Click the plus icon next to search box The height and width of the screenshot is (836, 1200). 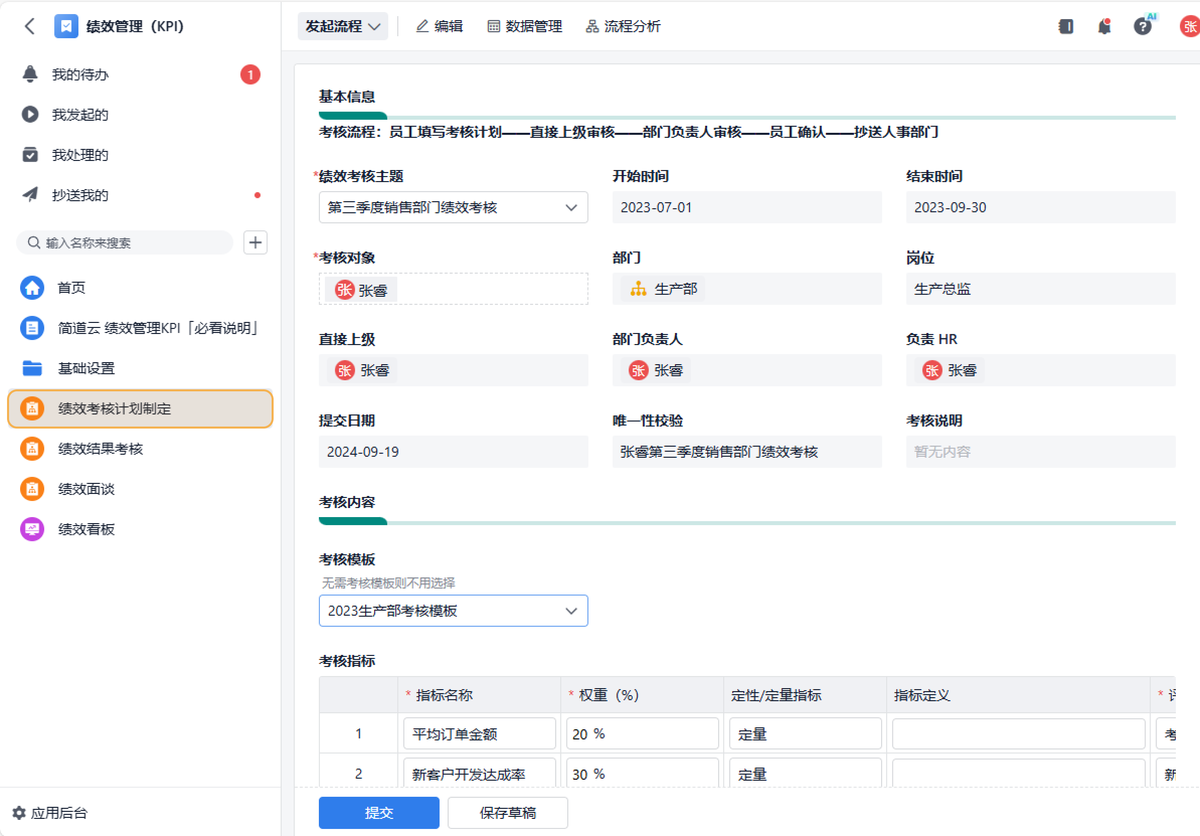[x=256, y=242]
